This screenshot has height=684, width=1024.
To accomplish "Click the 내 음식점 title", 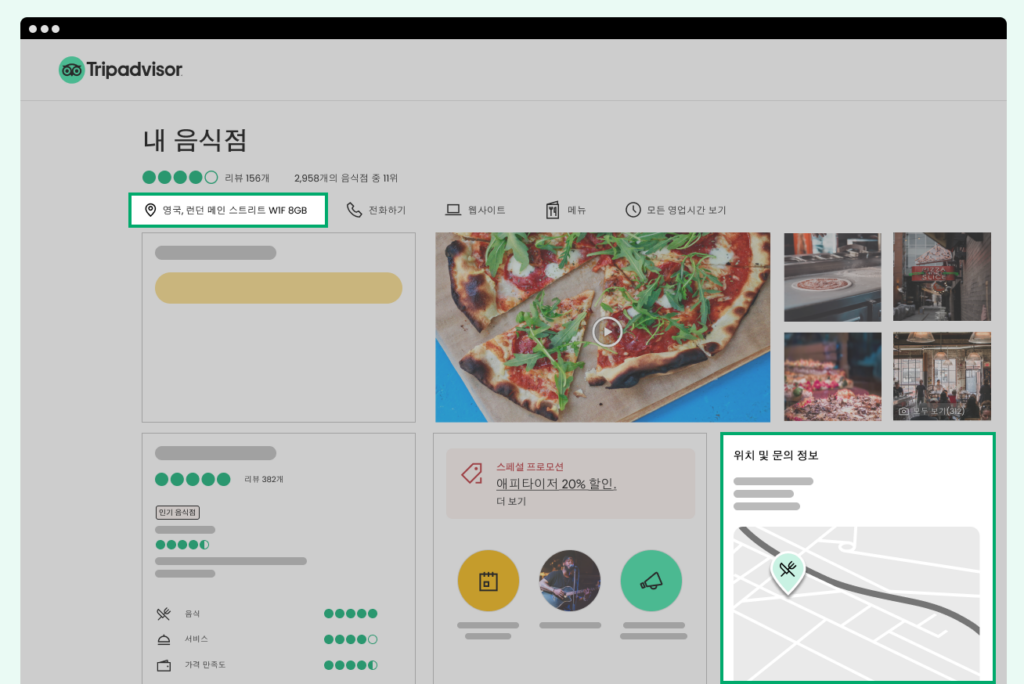I will coord(195,140).
